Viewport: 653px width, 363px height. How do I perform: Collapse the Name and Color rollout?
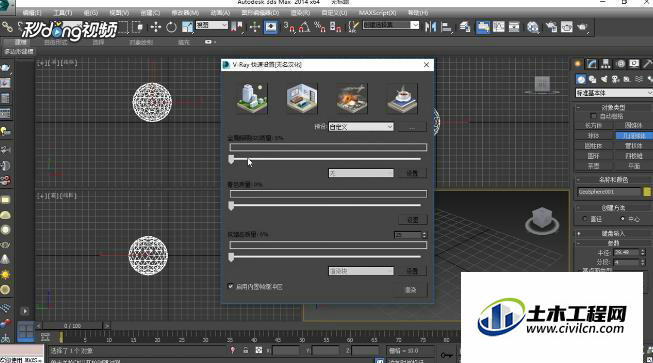tap(614, 180)
